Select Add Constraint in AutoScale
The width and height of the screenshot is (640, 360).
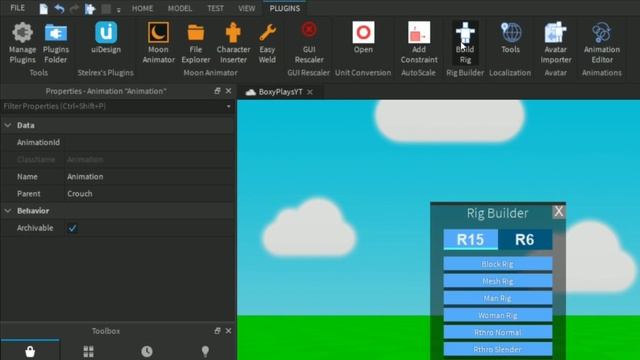pos(419,43)
